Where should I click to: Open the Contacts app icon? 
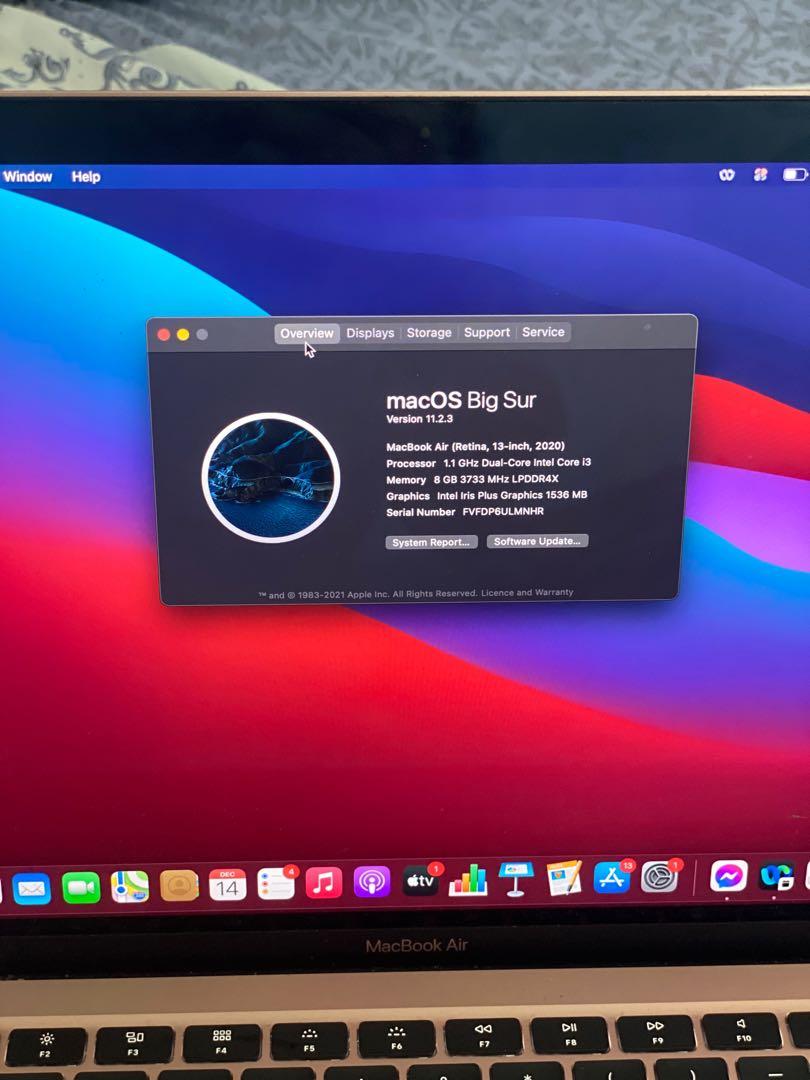179,885
